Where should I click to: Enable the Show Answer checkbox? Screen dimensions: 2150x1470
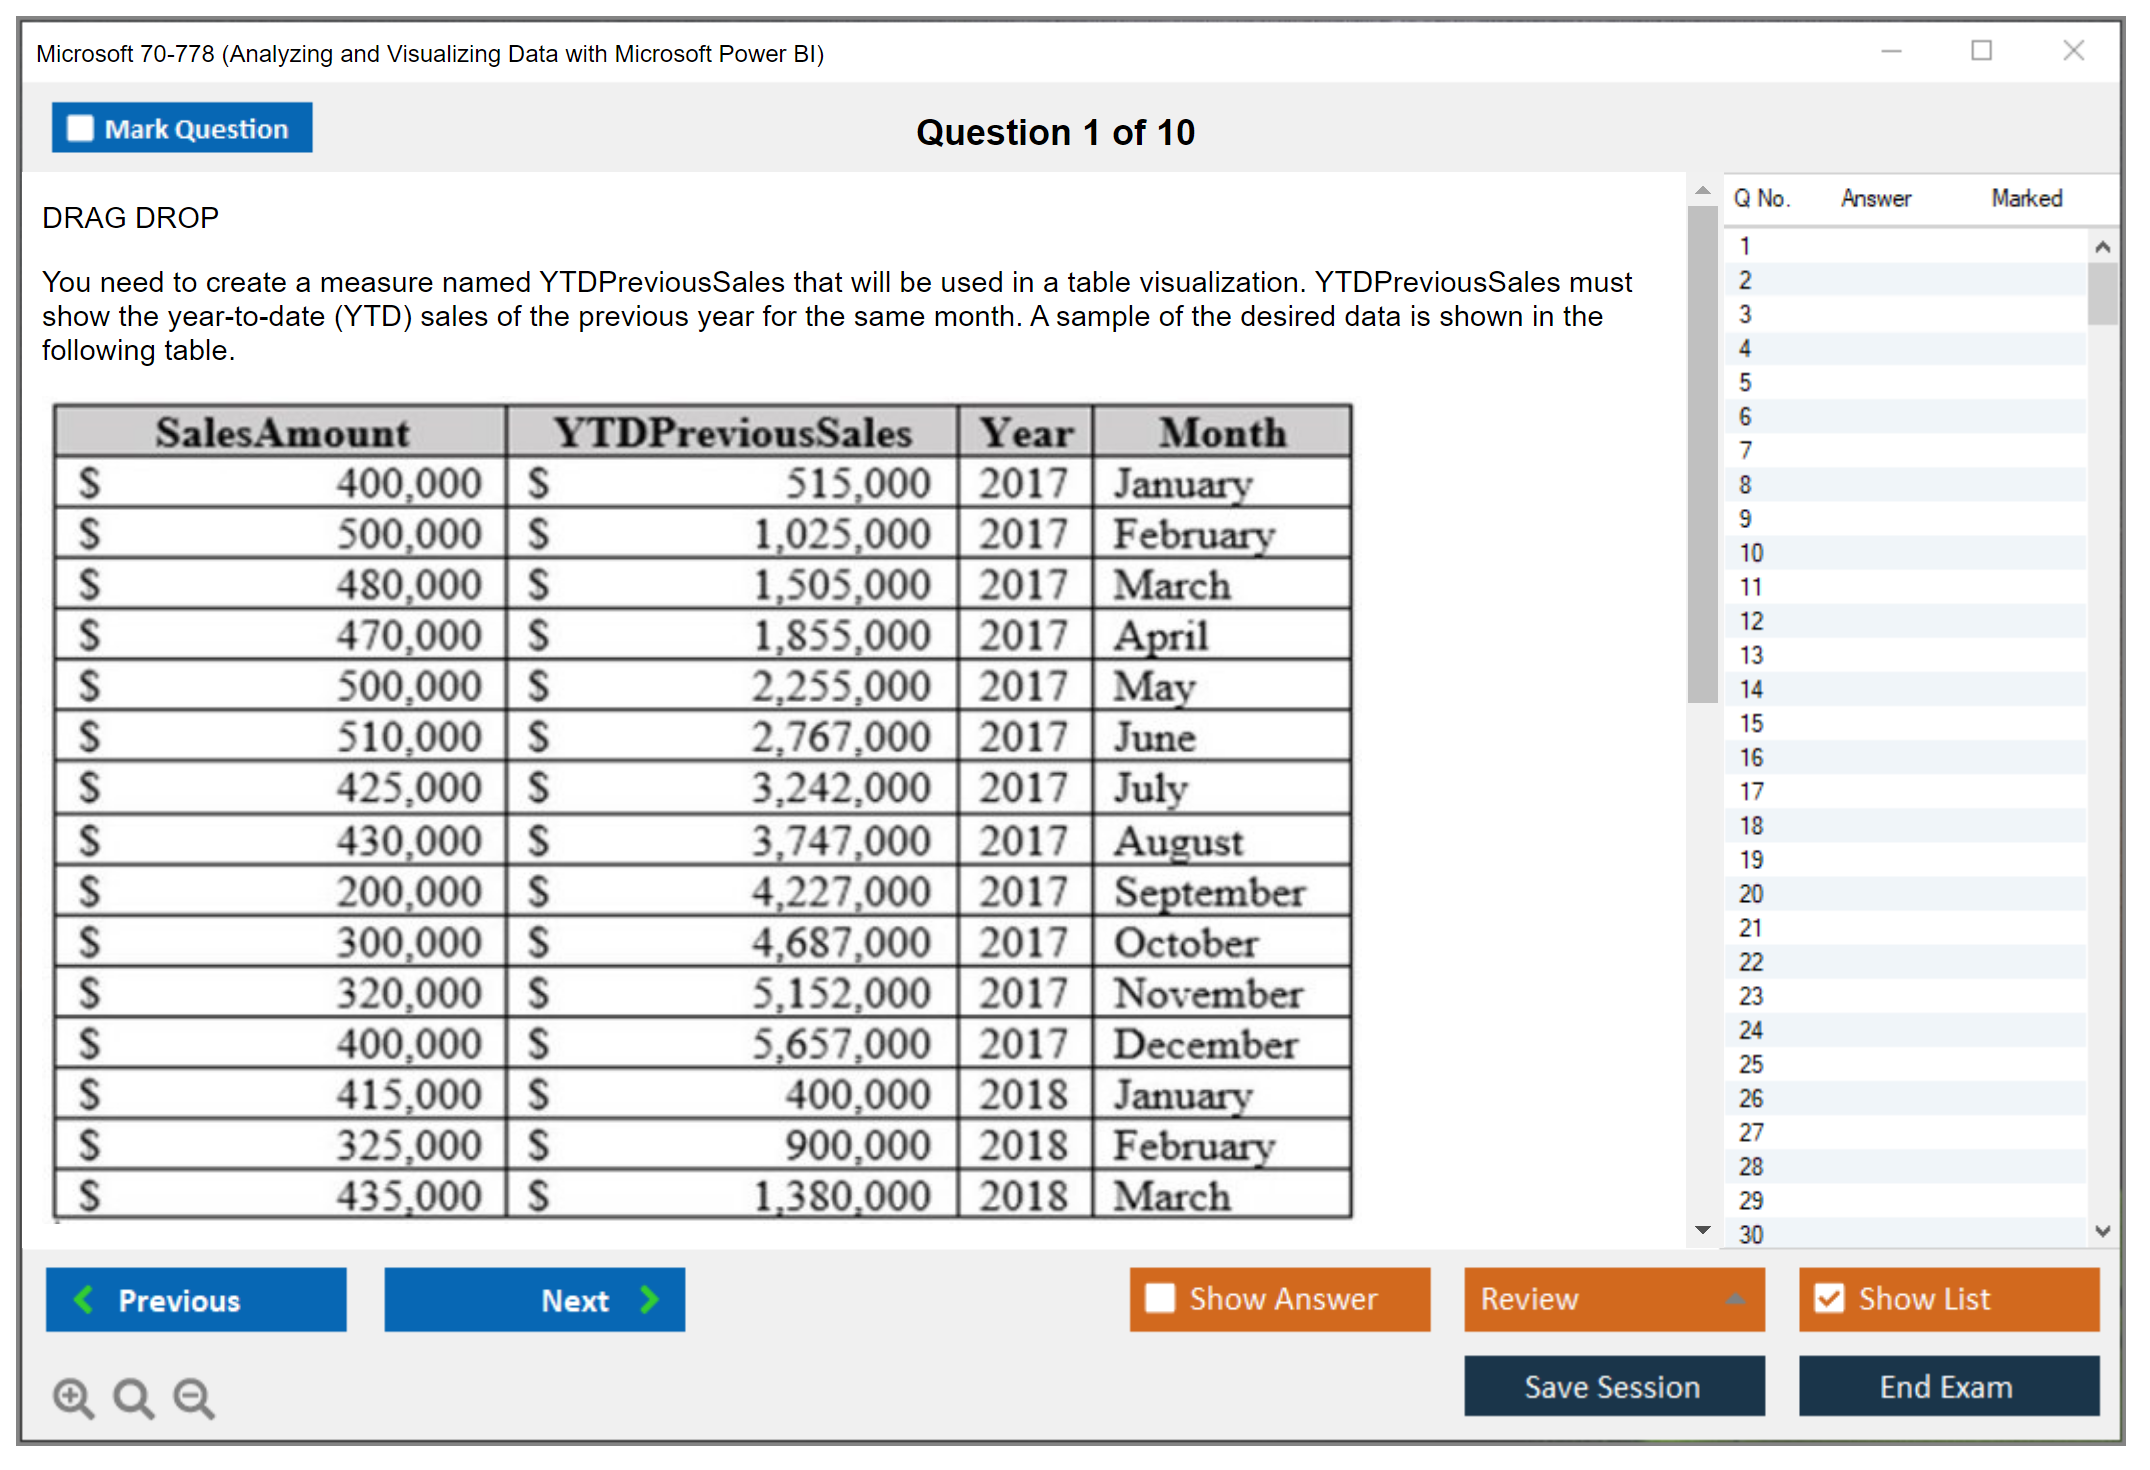point(1160,1298)
